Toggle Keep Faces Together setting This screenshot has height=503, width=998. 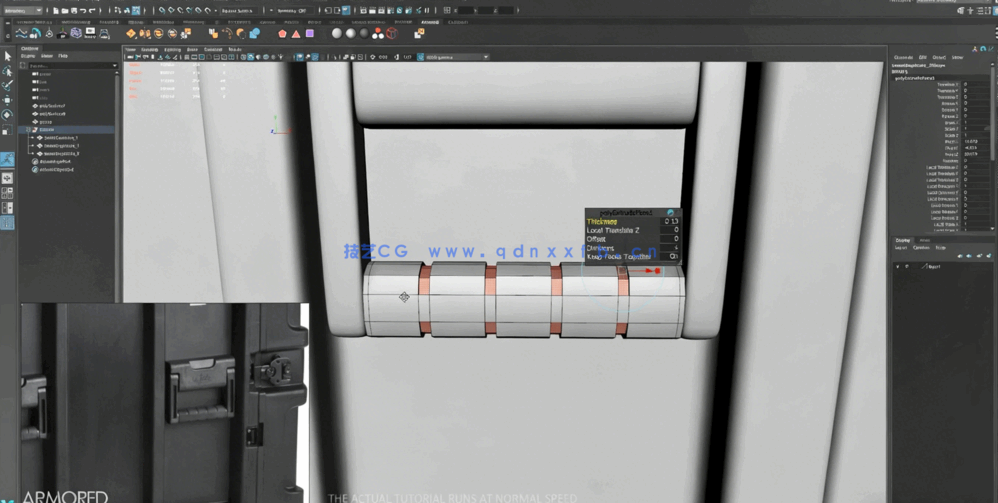(673, 257)
